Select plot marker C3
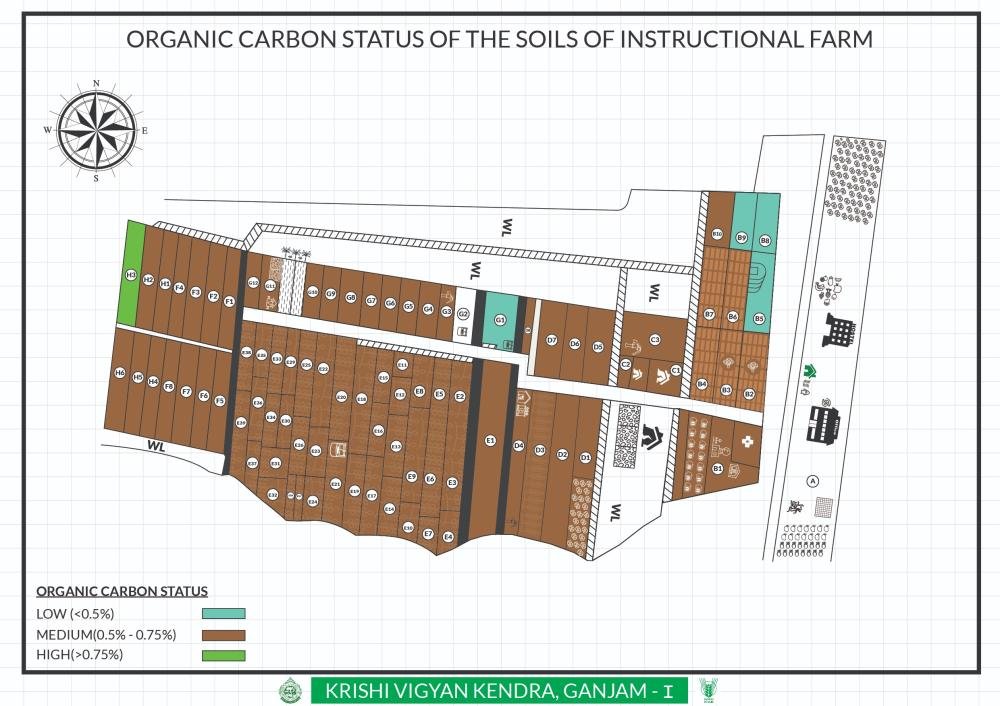The width and height of the screenshot is (1000, 706). [655, 339]
